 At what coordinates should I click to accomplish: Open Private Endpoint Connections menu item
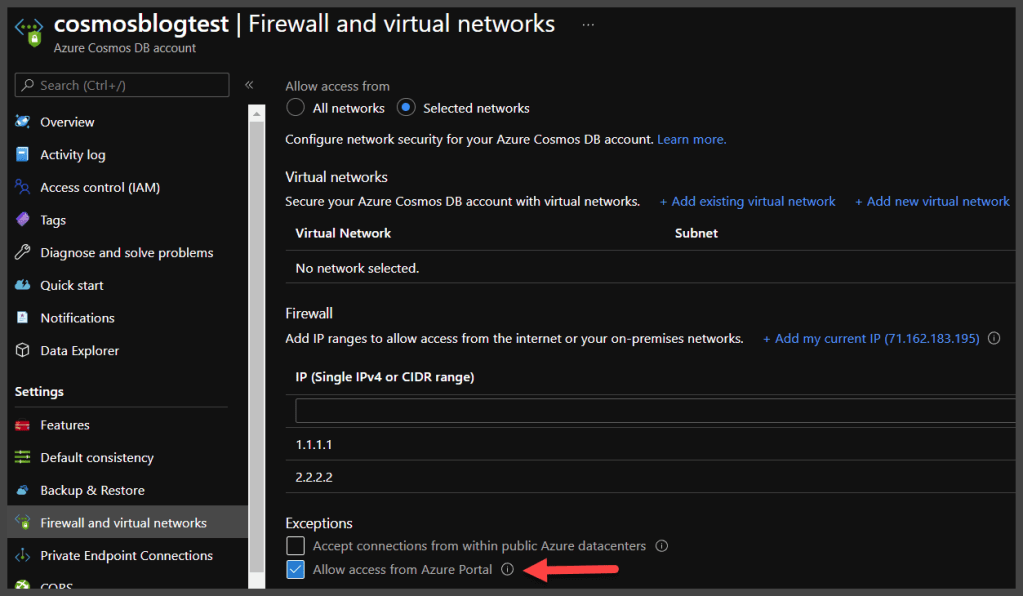[x=126, y=556]
